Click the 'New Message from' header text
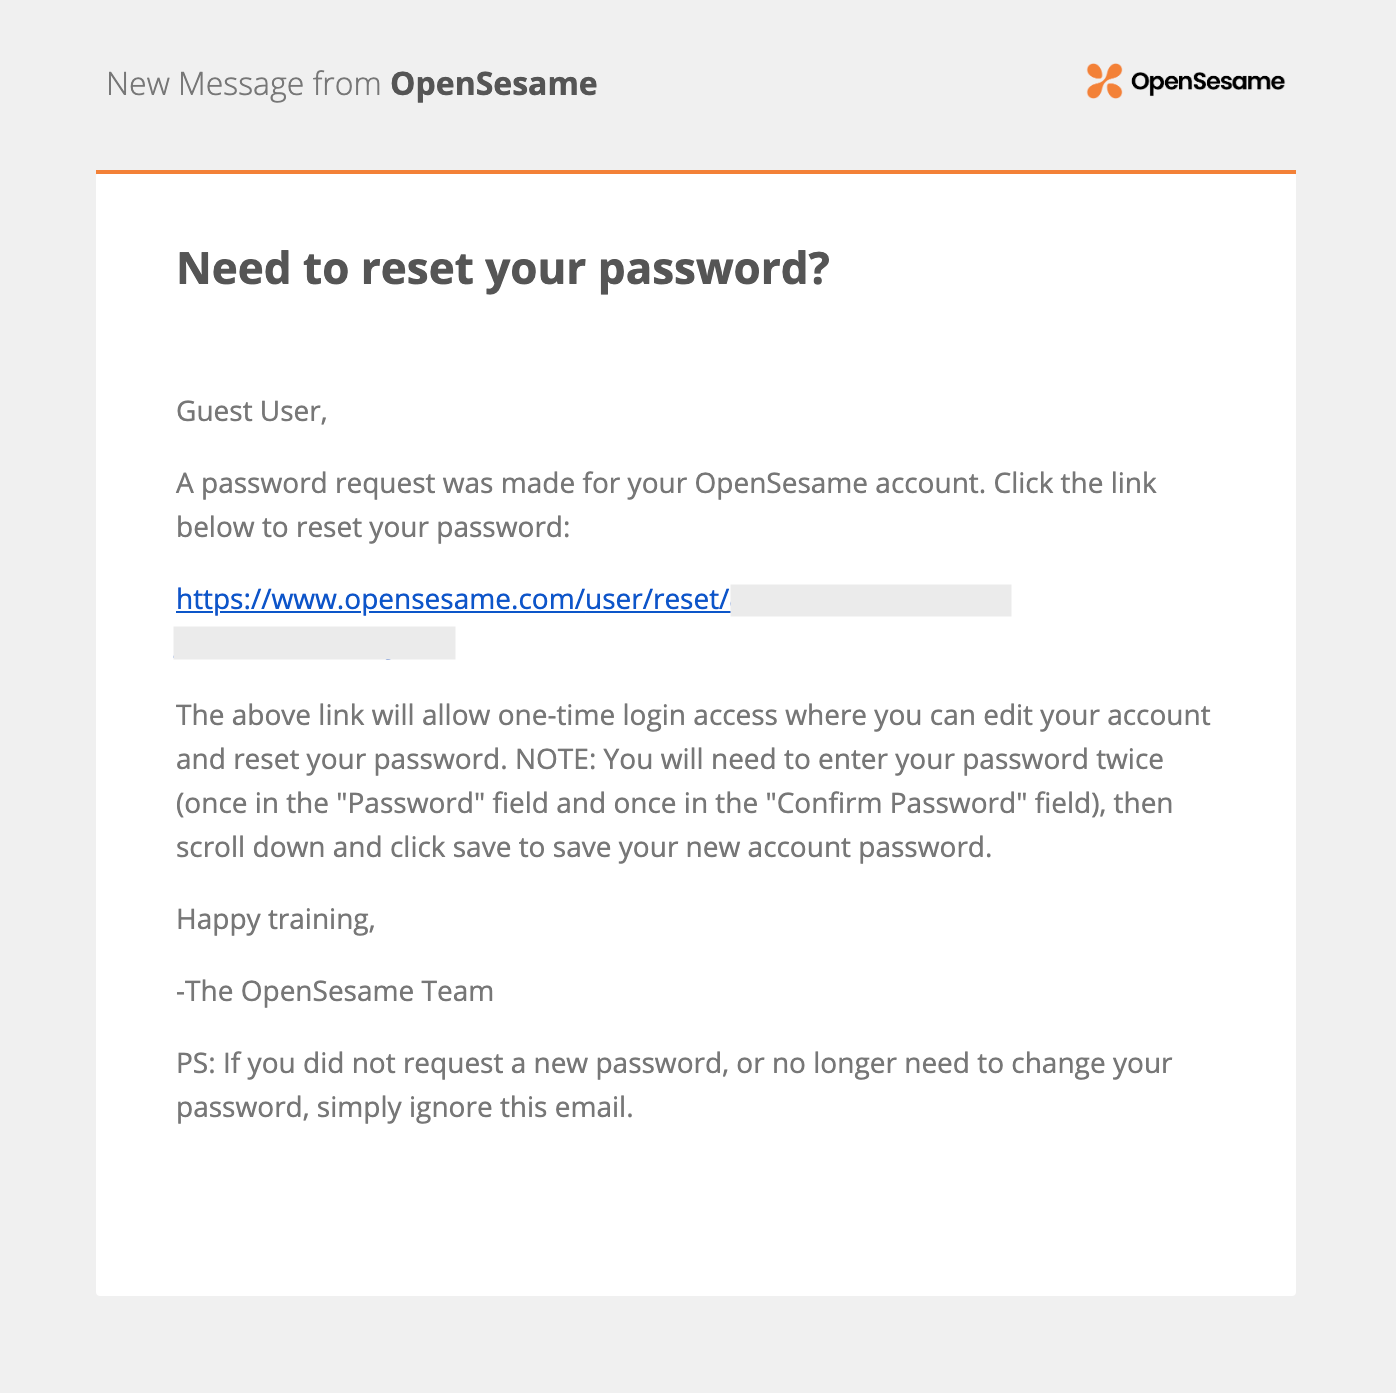This screenshot has height=1393, width=1396. tap(244, 84)
